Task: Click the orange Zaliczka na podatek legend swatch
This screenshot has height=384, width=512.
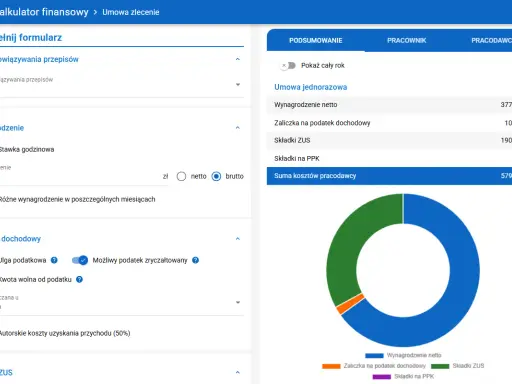Action: (331, 366)
